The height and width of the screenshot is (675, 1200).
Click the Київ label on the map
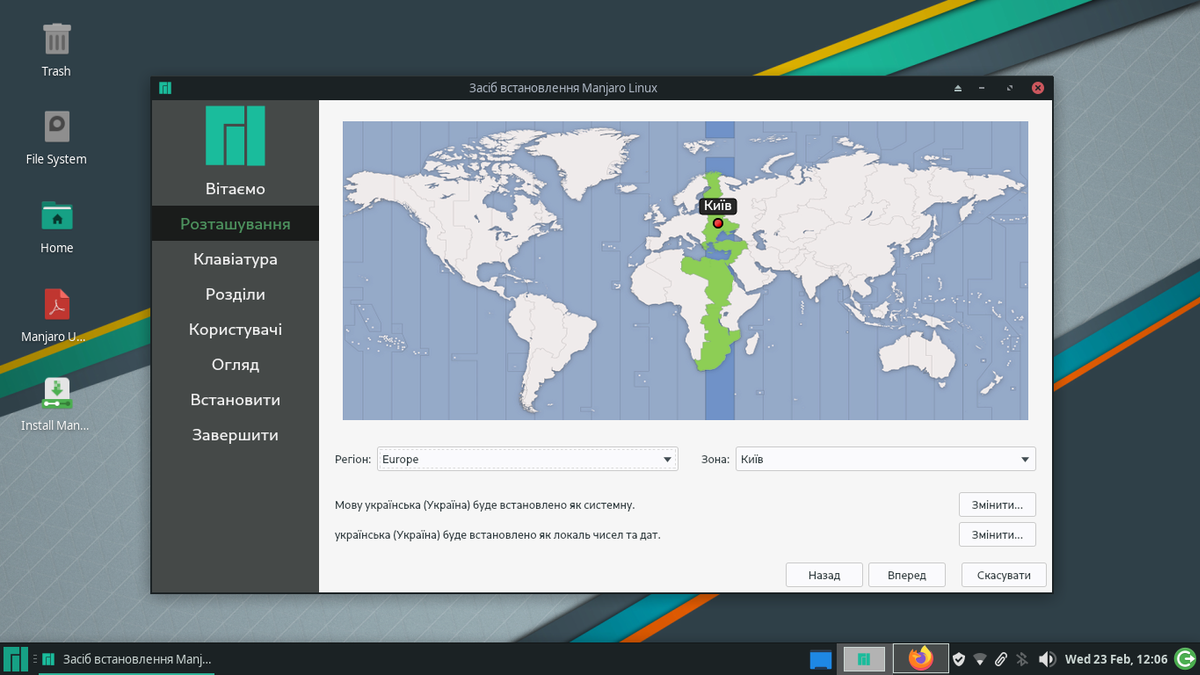718,205
